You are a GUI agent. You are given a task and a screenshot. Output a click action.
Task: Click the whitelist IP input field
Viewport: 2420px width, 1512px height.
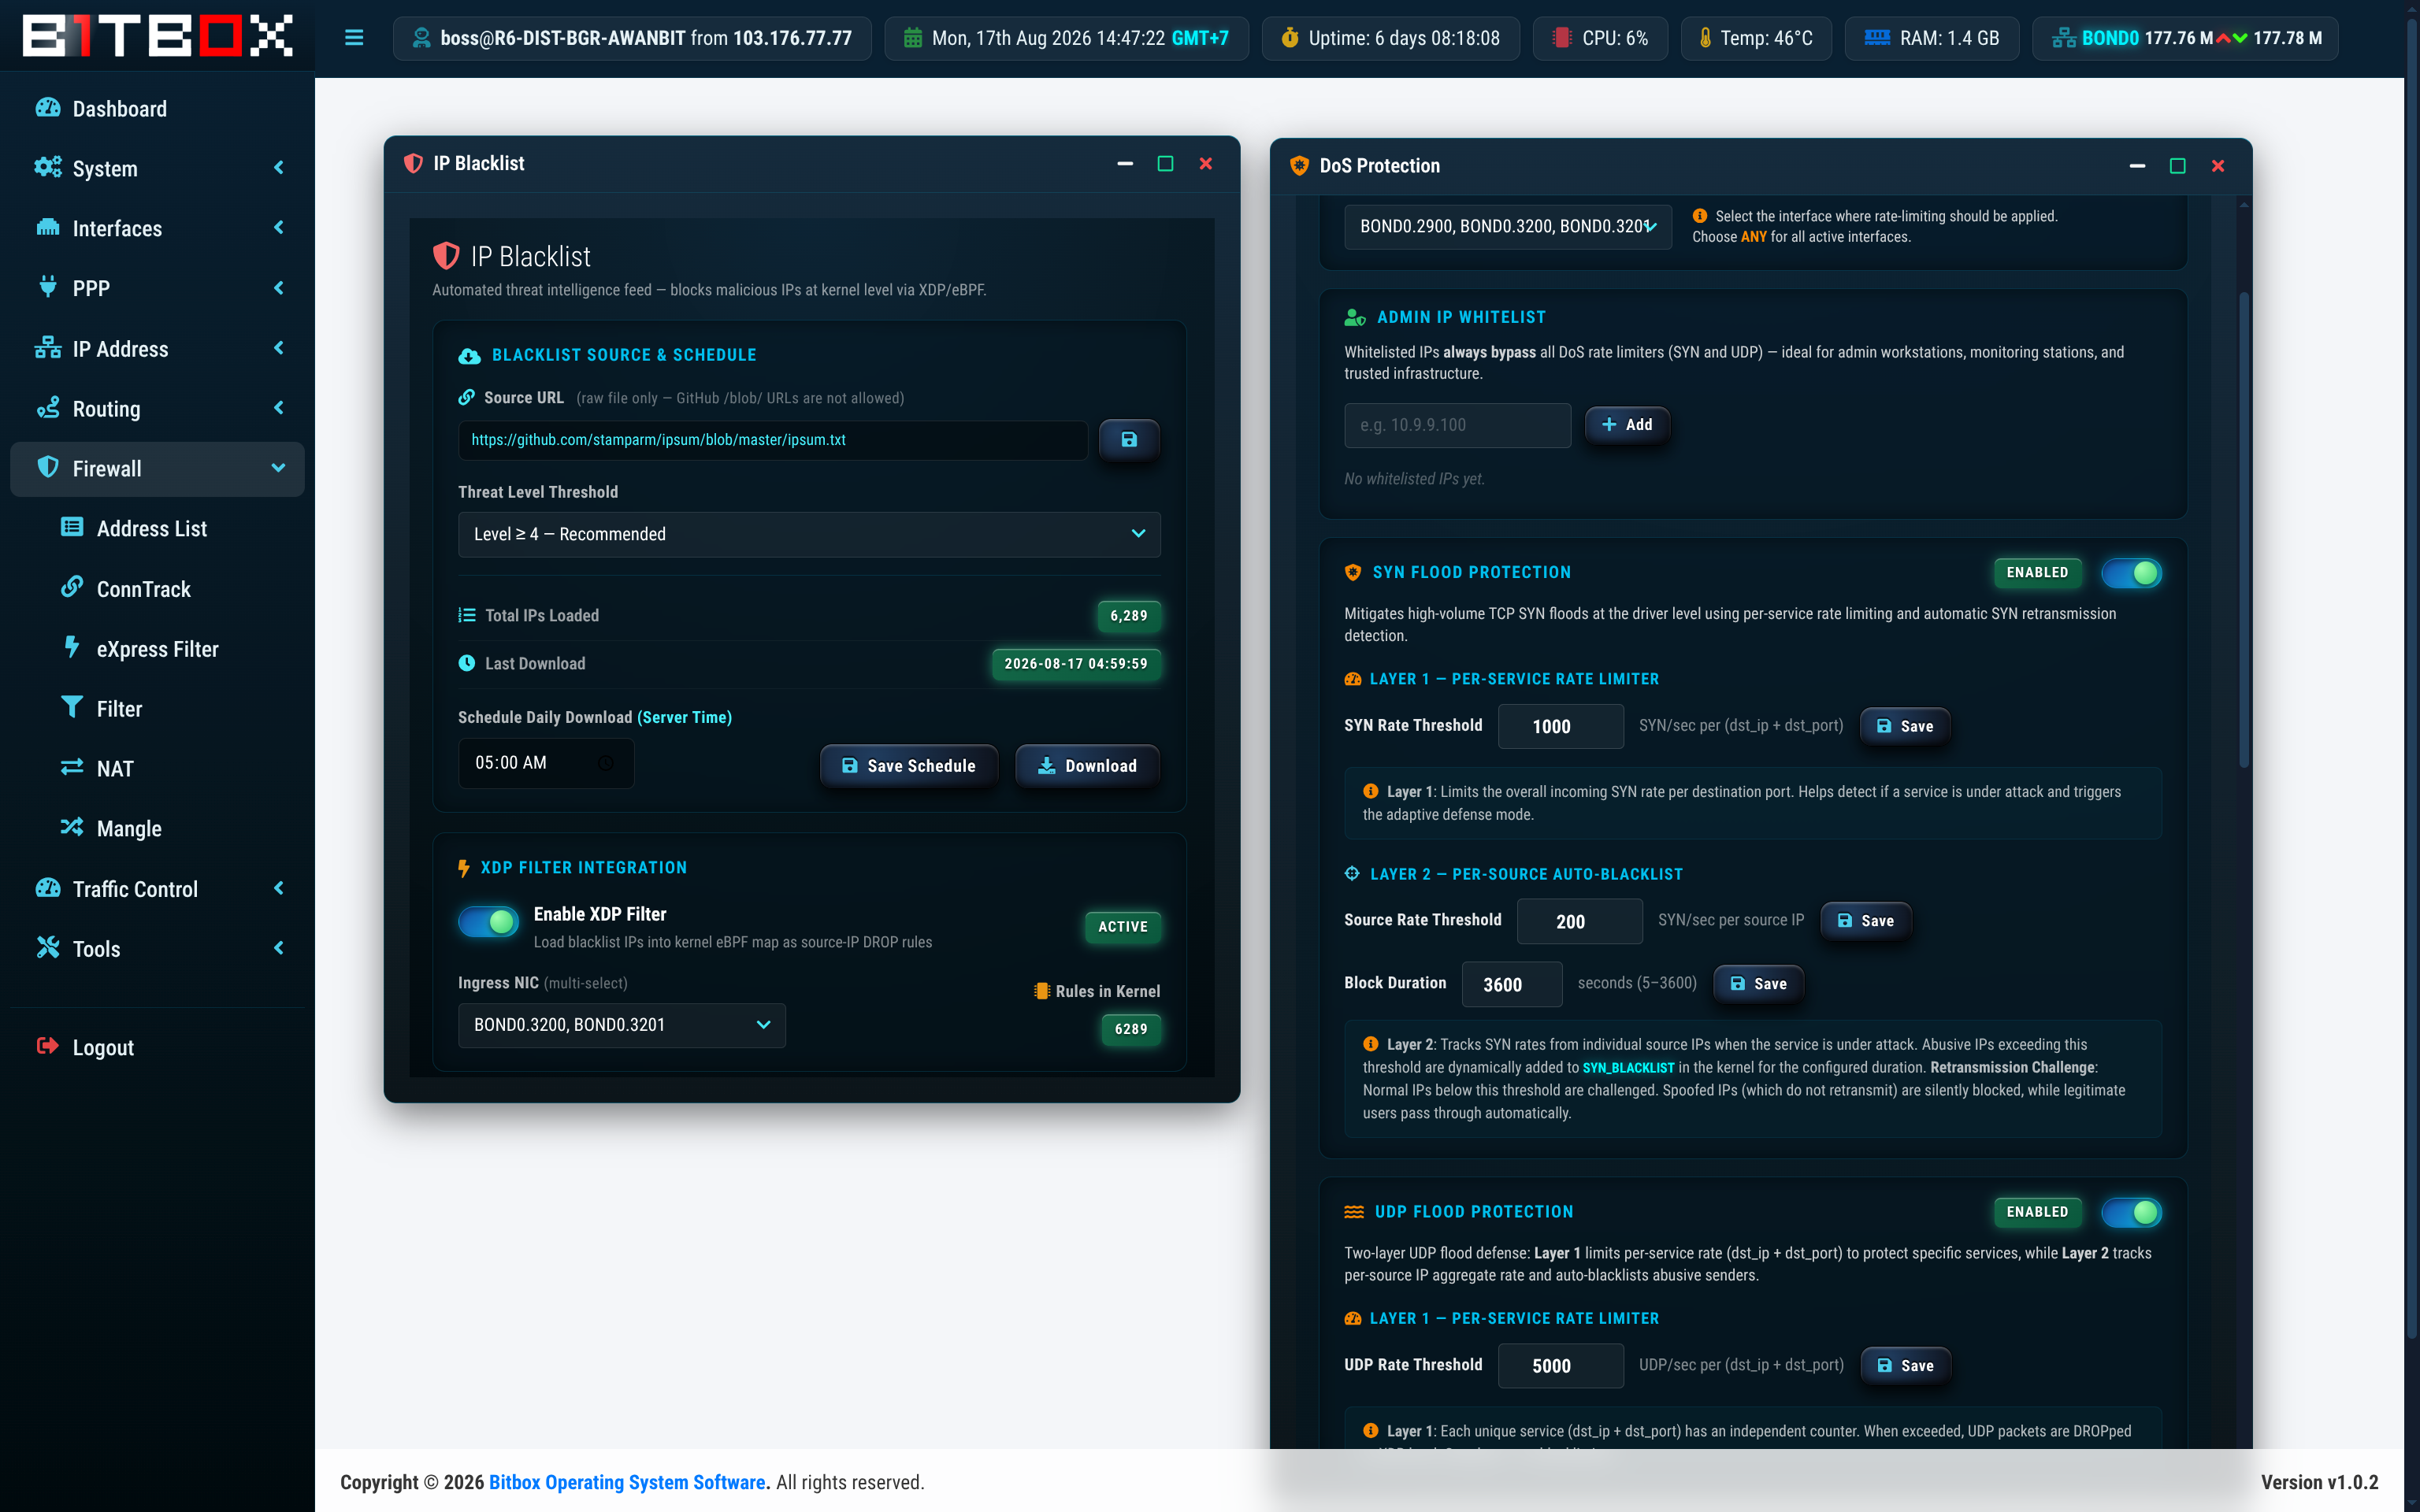[1457, 425]
